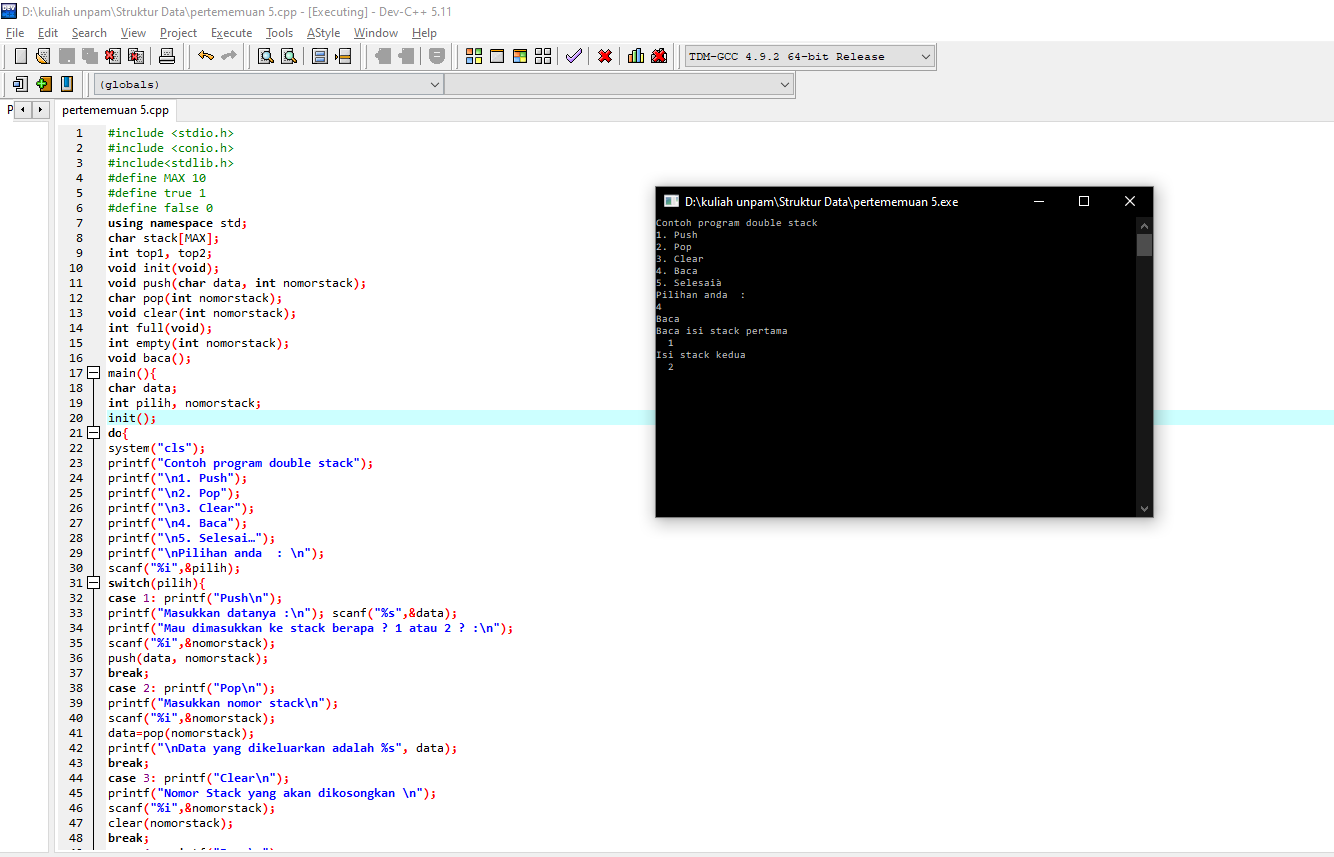The image size is (1334, 857).
Task: Click the clear(nomorstack); call line
Action: tap(171, 823)
